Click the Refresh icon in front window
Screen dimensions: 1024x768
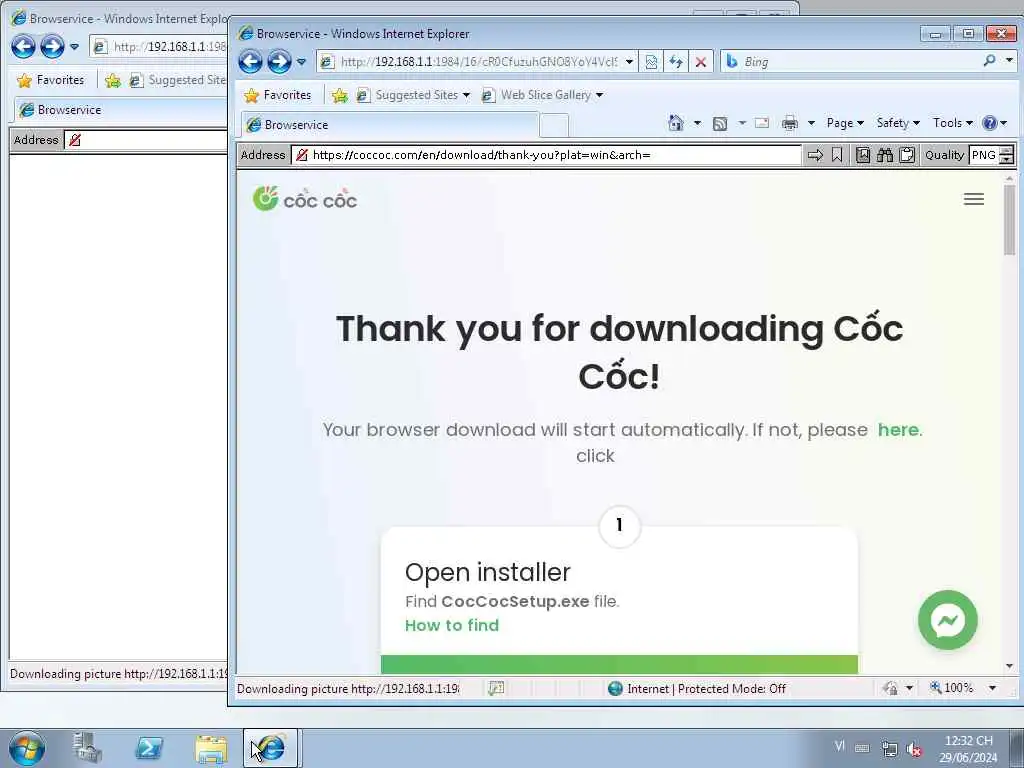point(676,62)
